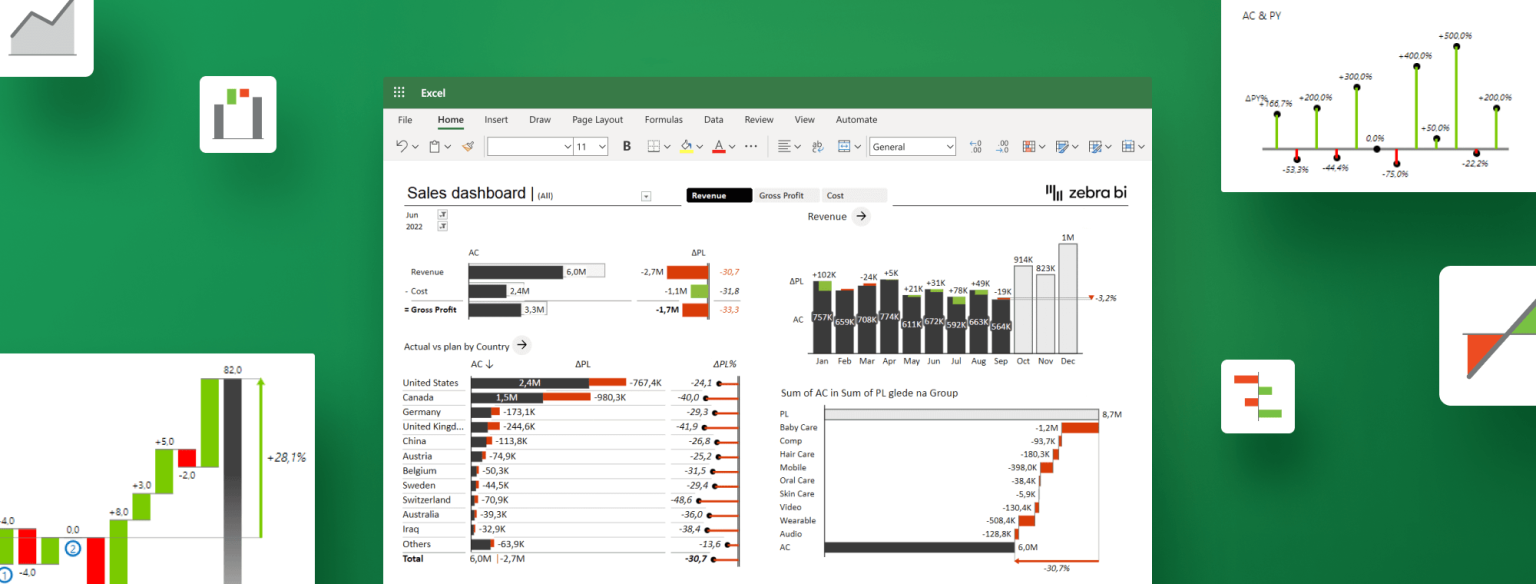Open the font size dropdown showing 11
The image size is (1536, 584).
[x=590, y=146]
